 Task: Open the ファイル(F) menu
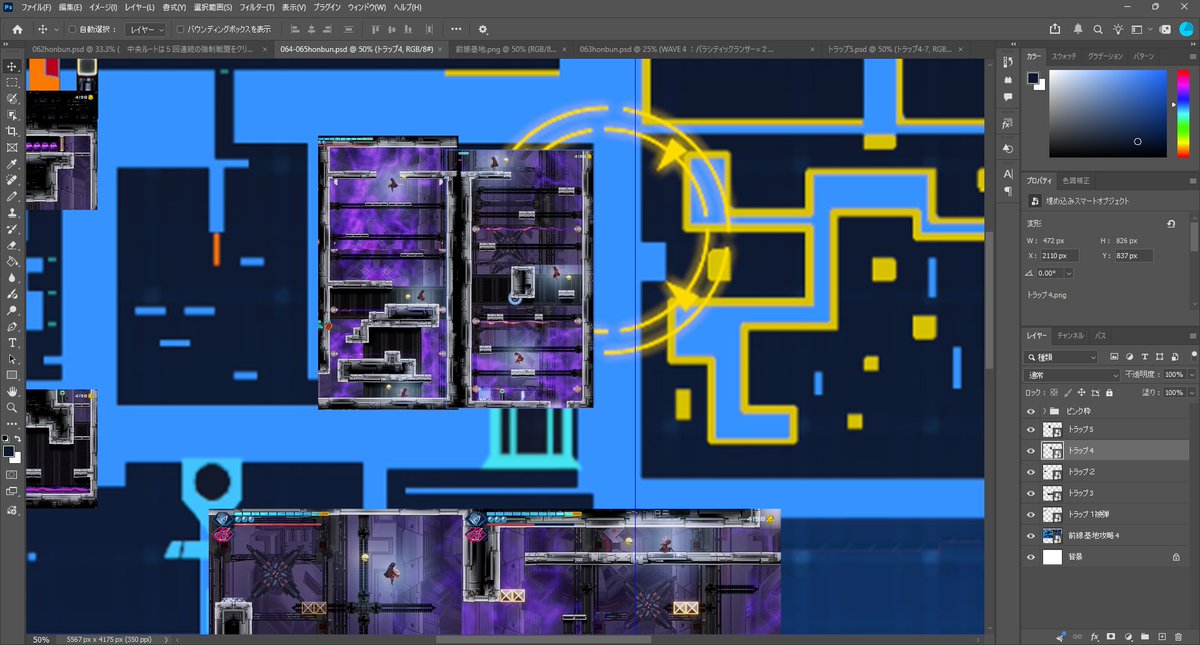coord(37,7)
